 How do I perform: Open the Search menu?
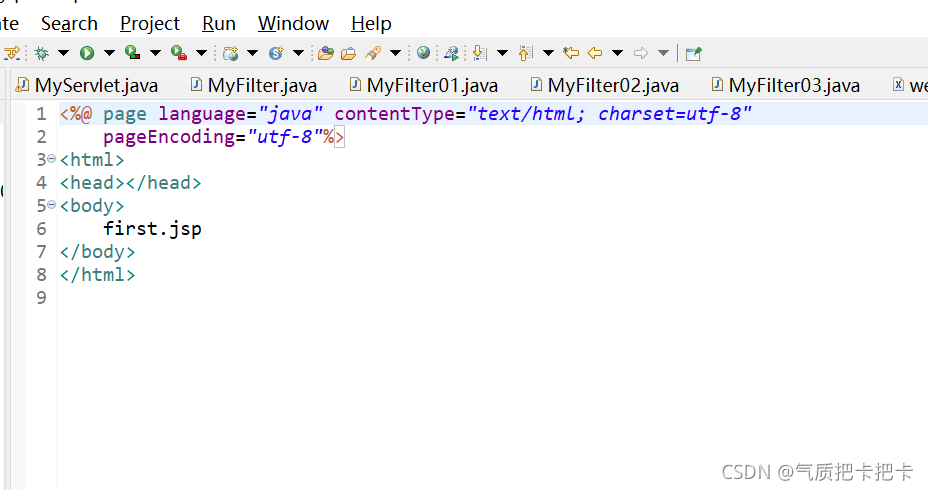pos(69,24)
